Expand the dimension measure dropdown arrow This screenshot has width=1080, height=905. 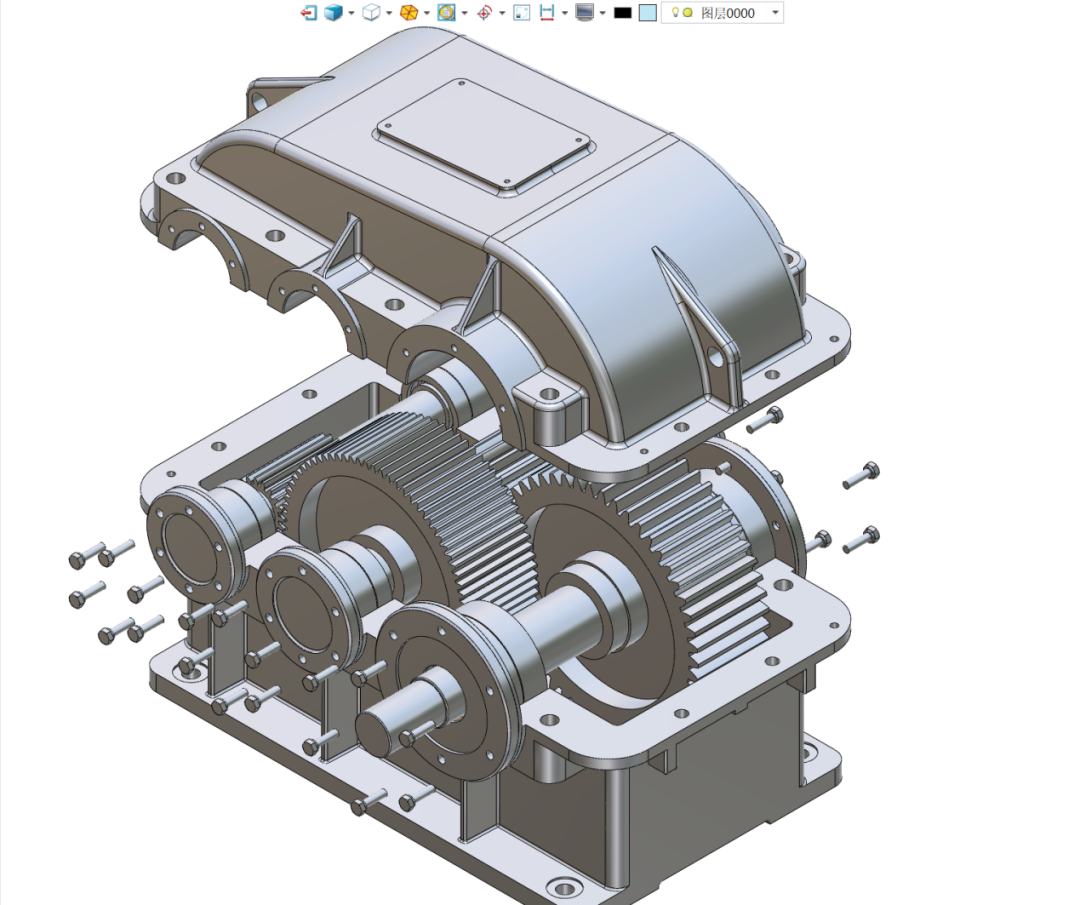[x=565, y=13]
